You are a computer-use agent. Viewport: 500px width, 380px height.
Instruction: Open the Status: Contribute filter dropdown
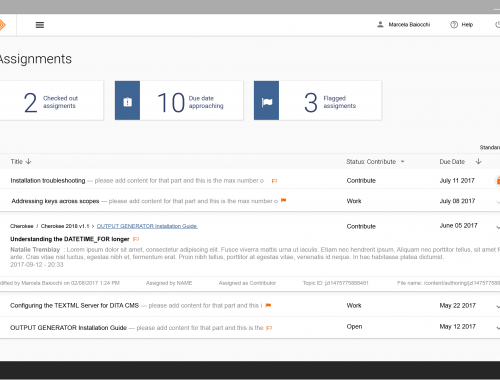[402, 162]
